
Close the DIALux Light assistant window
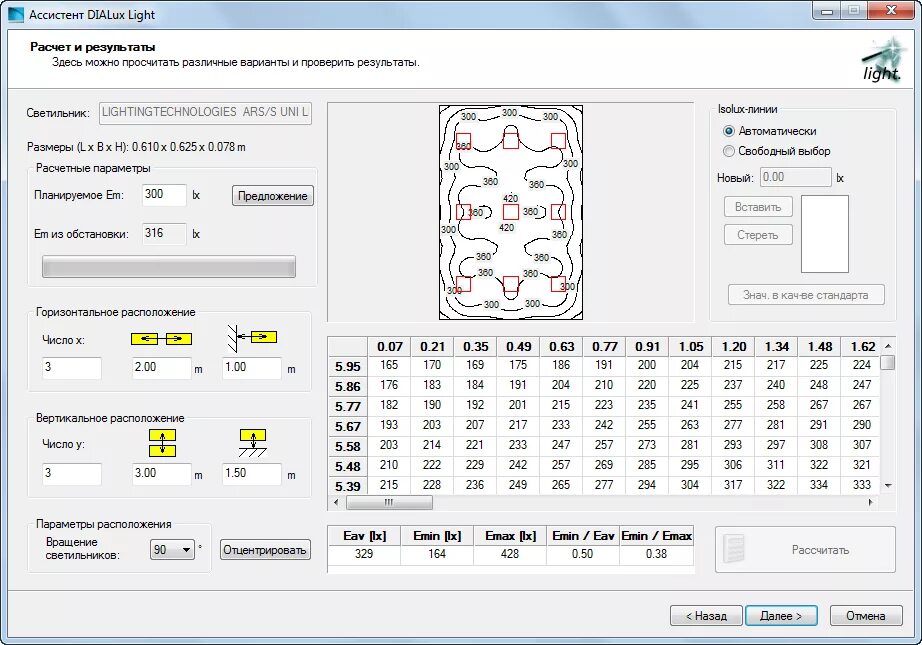pyautogui.click(x=891, y=11)
